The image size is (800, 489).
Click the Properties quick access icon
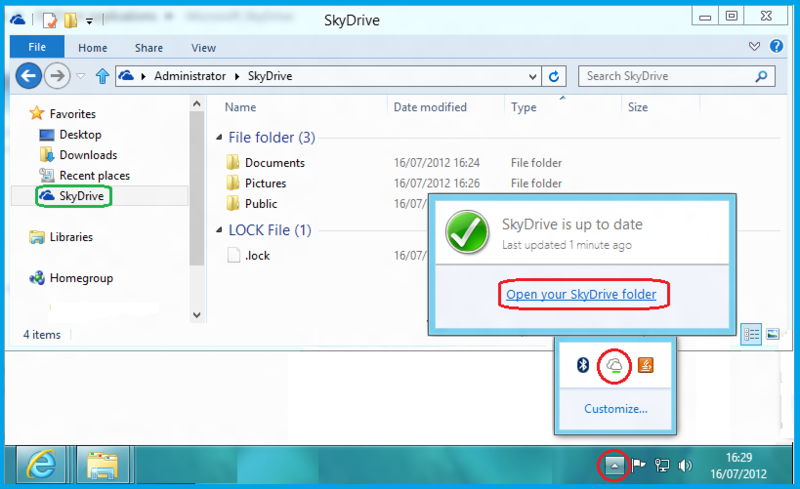50,20
